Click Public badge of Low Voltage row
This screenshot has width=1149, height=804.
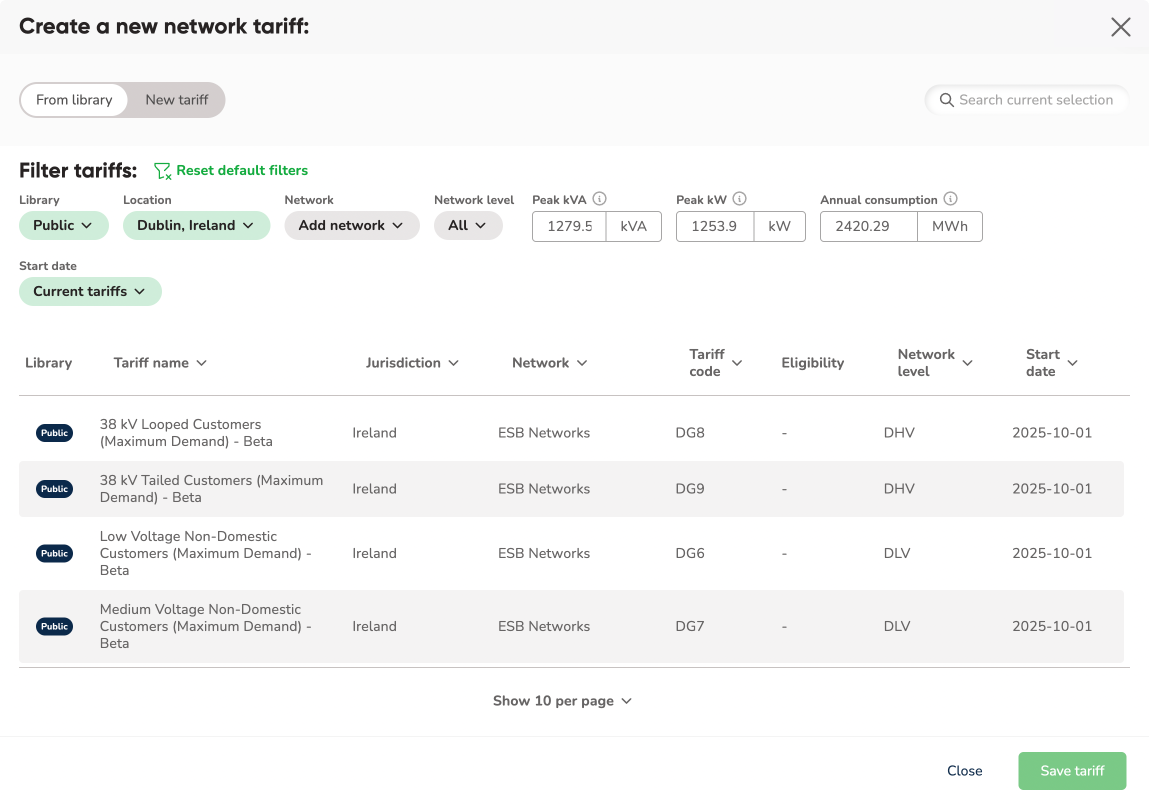click(54, 553)
